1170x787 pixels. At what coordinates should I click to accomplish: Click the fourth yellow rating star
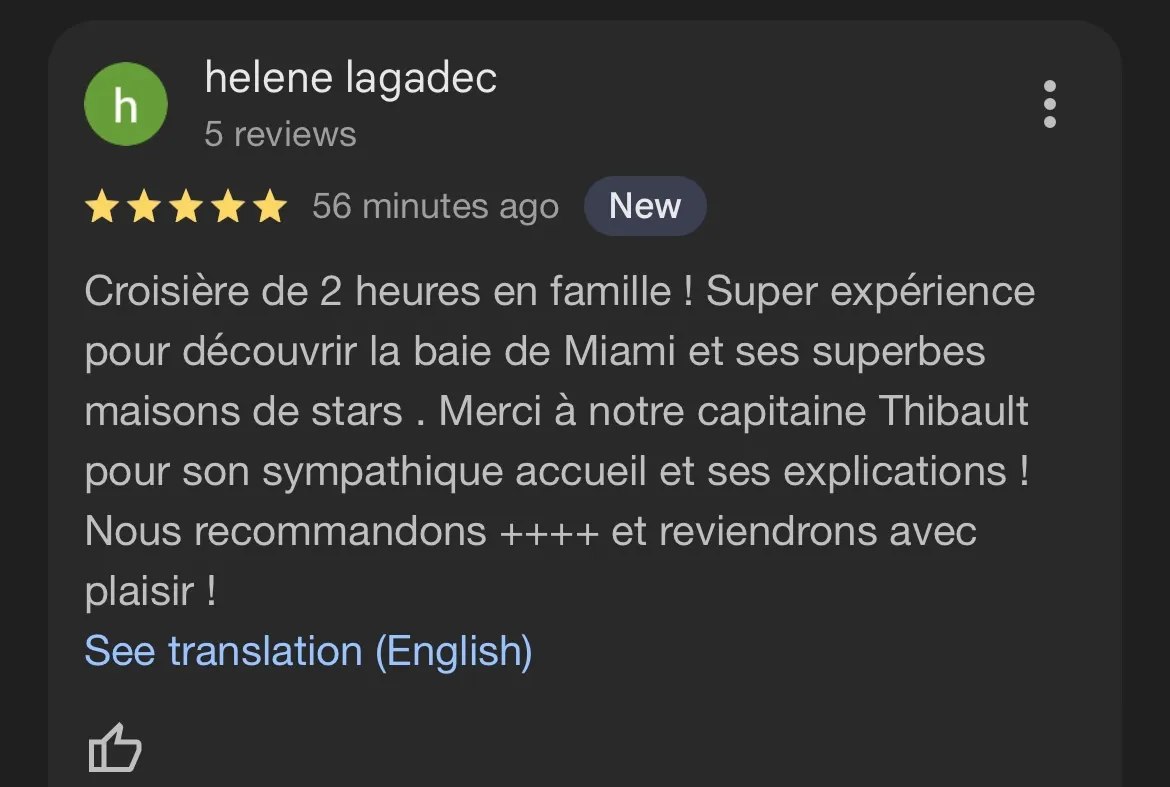[x=227, y=207]
